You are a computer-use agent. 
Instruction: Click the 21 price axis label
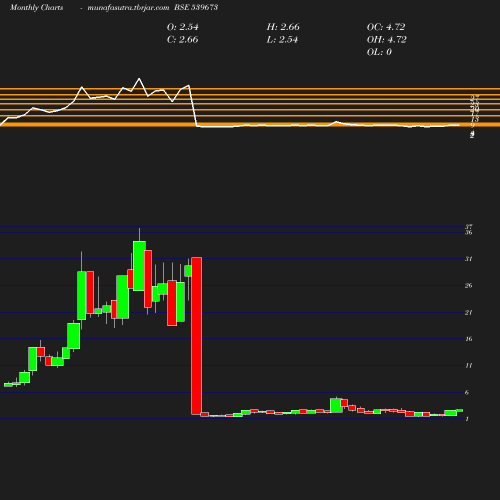point(469,312)
